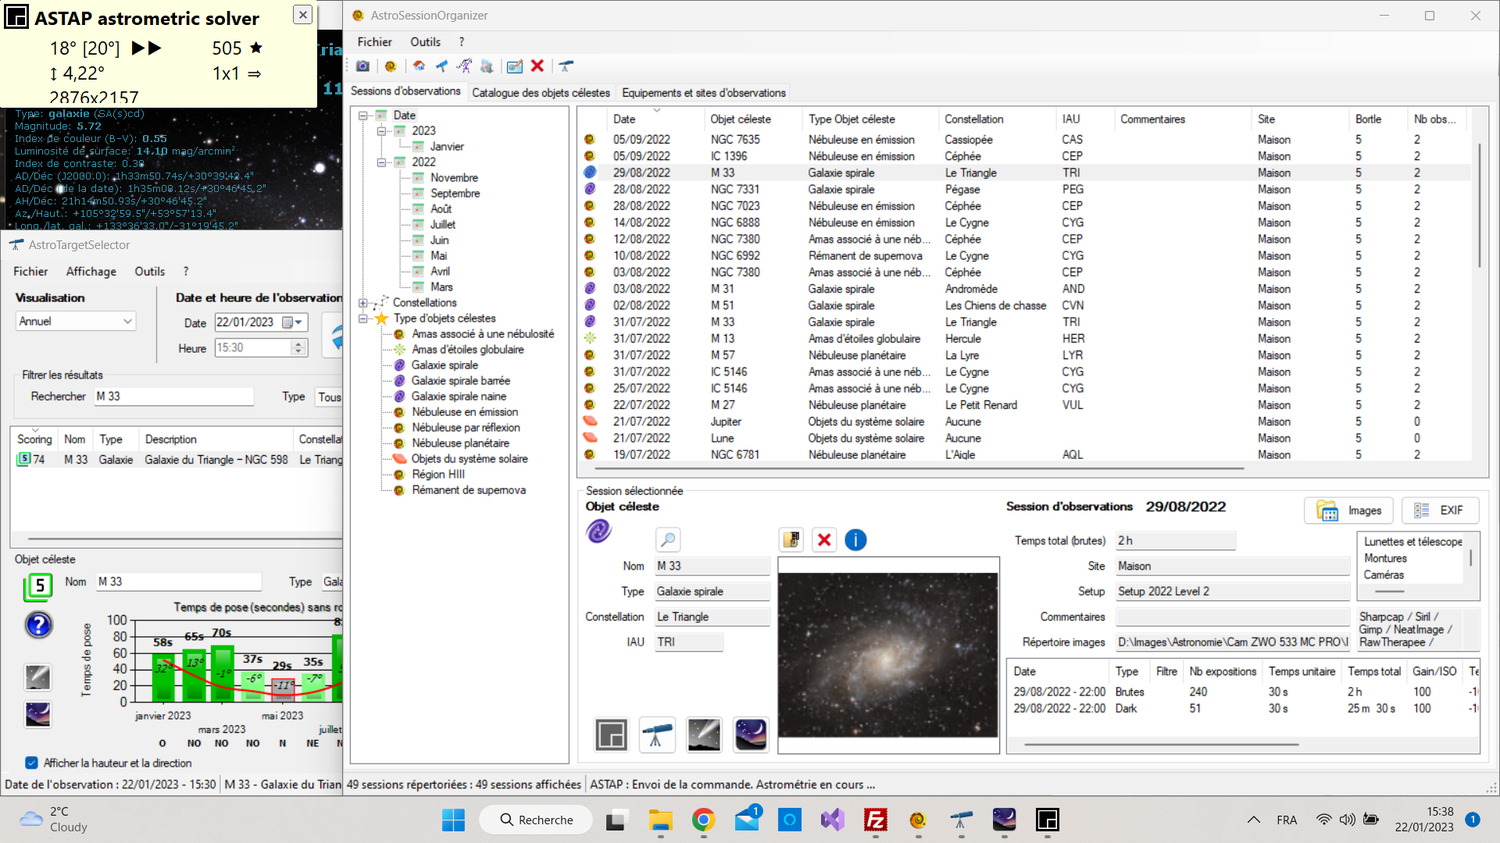Click the camera capture icon in the toolbar

362,65
